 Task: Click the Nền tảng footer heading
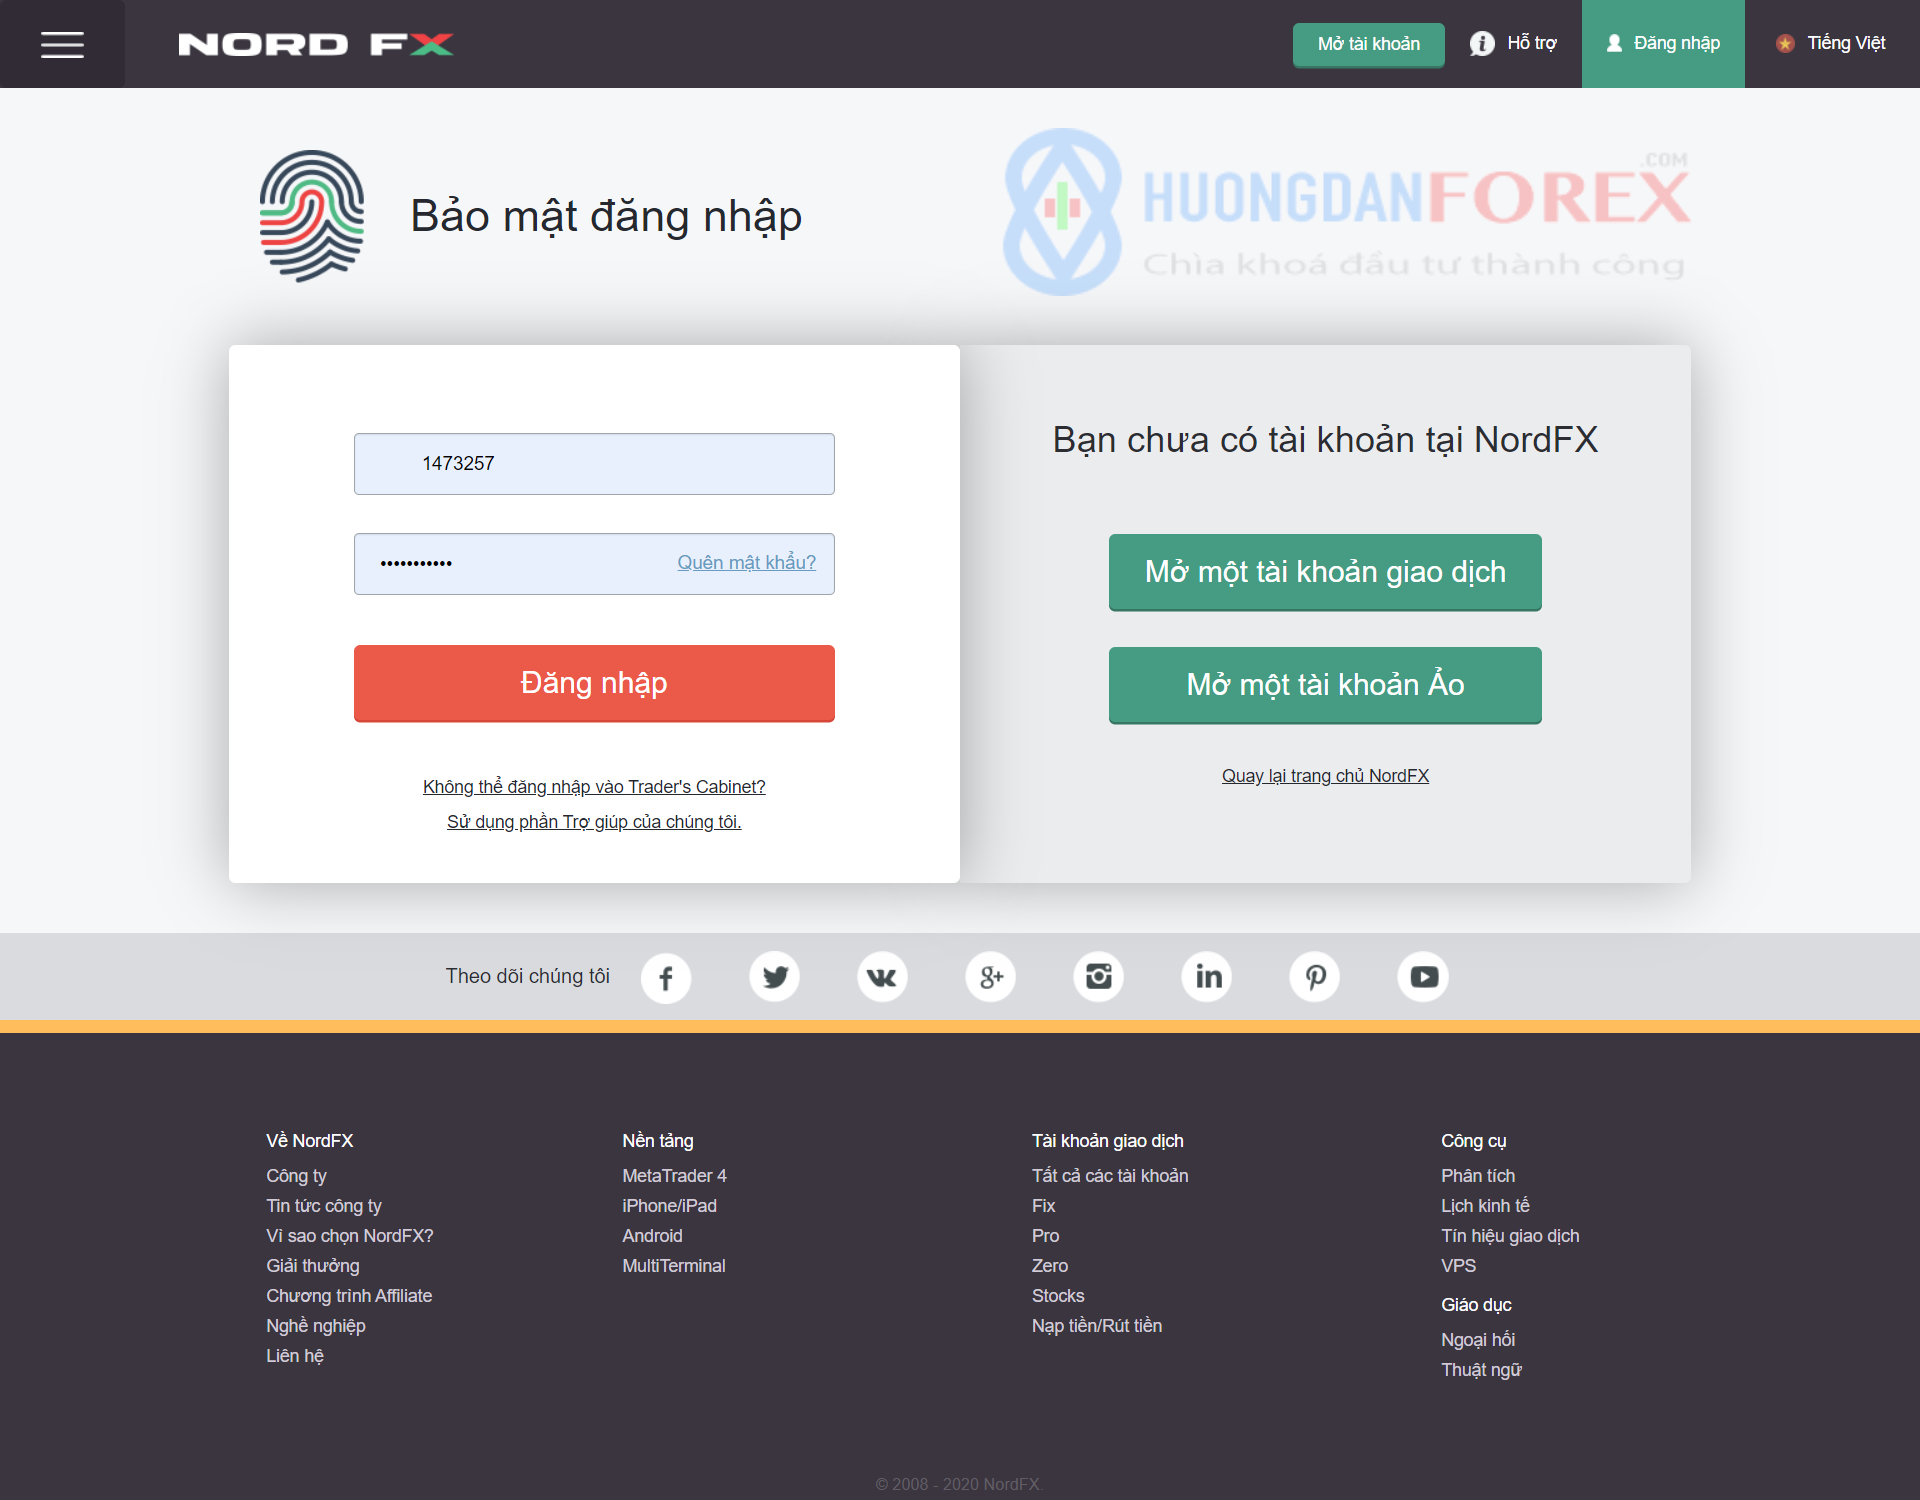[x=658, y=1141]
